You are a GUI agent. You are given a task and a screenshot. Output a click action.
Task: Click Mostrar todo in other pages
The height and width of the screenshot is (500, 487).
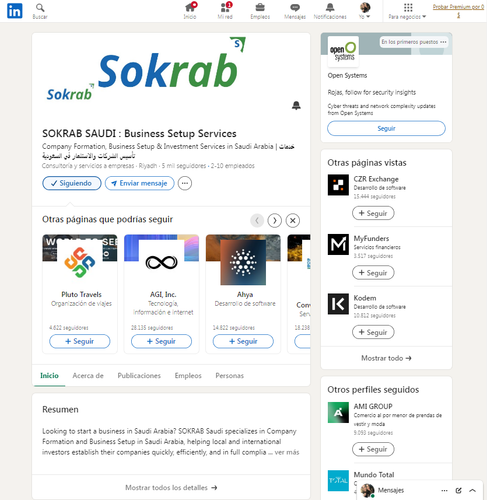tap(386, 358)
